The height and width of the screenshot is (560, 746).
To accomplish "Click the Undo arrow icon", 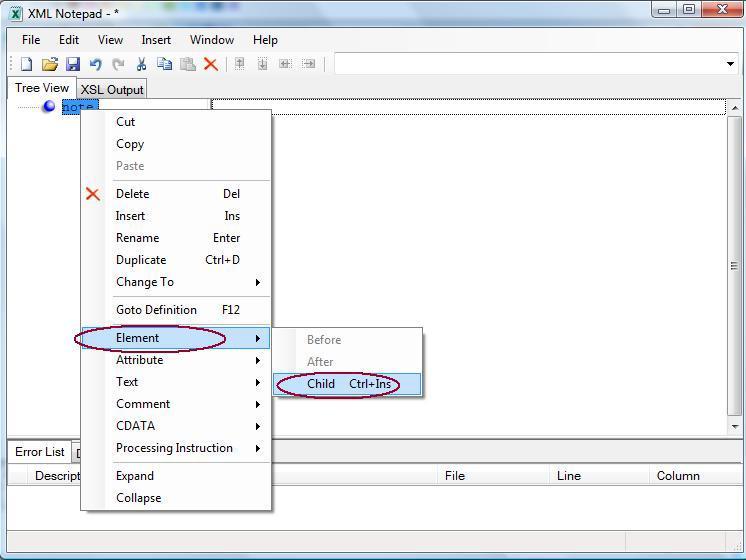I will pos(96,64).
